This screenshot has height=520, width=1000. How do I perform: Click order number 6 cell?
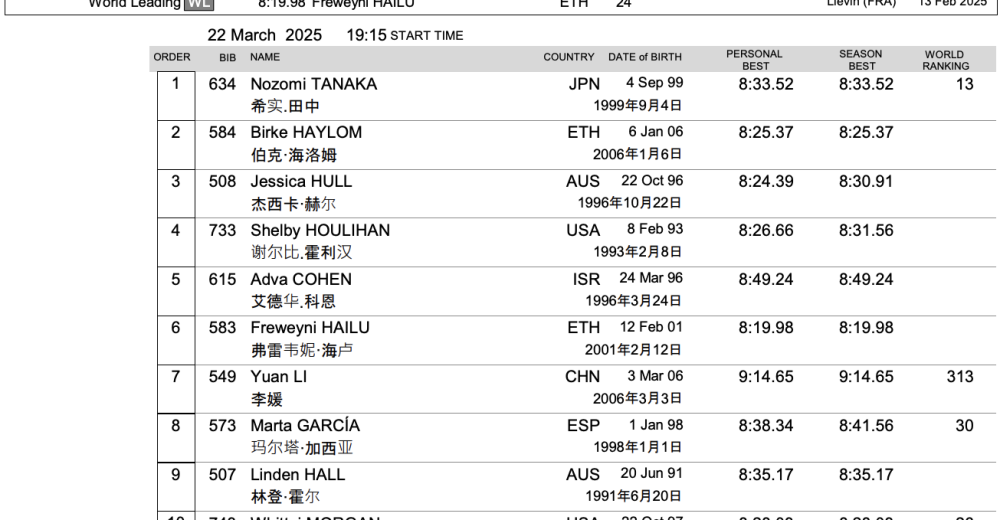click(x=176, y=327)
